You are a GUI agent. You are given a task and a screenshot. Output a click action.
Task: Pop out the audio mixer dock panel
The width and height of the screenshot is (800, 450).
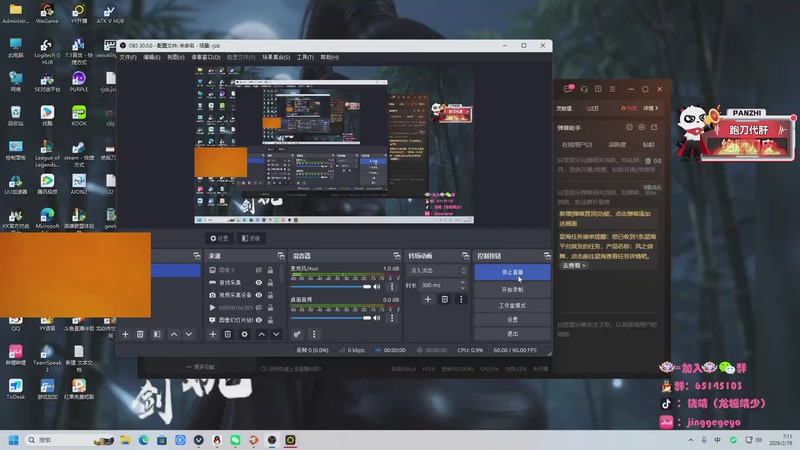(396, 256)
